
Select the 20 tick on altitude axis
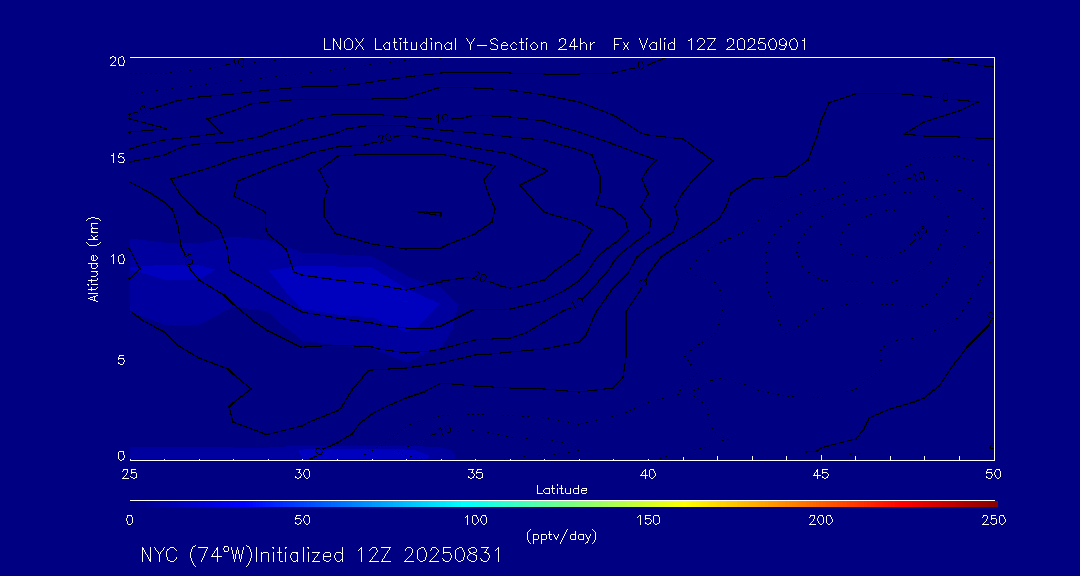[116, 61]
